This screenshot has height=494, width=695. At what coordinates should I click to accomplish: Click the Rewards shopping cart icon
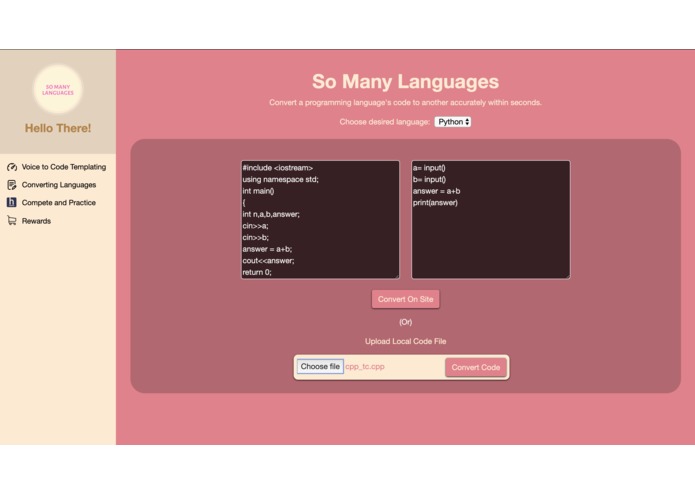(12, 221)
